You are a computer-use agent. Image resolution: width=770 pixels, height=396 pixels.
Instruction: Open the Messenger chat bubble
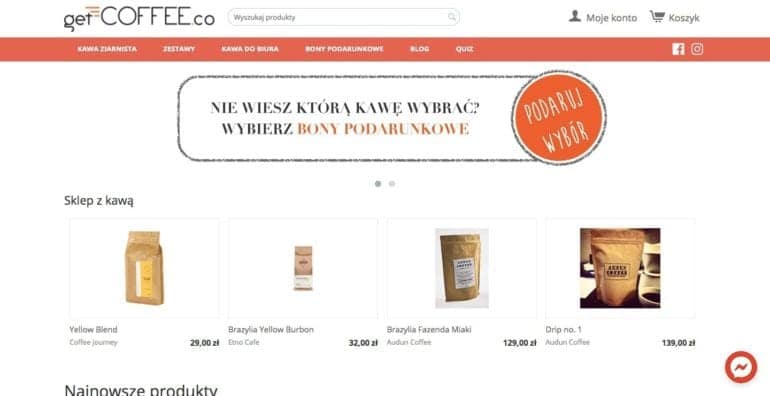[741, 367]
